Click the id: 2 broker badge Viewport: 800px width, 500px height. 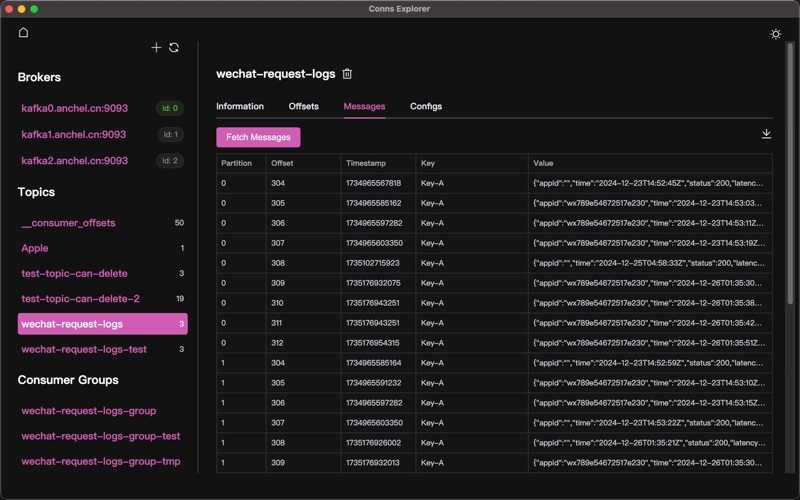[170, 161]
